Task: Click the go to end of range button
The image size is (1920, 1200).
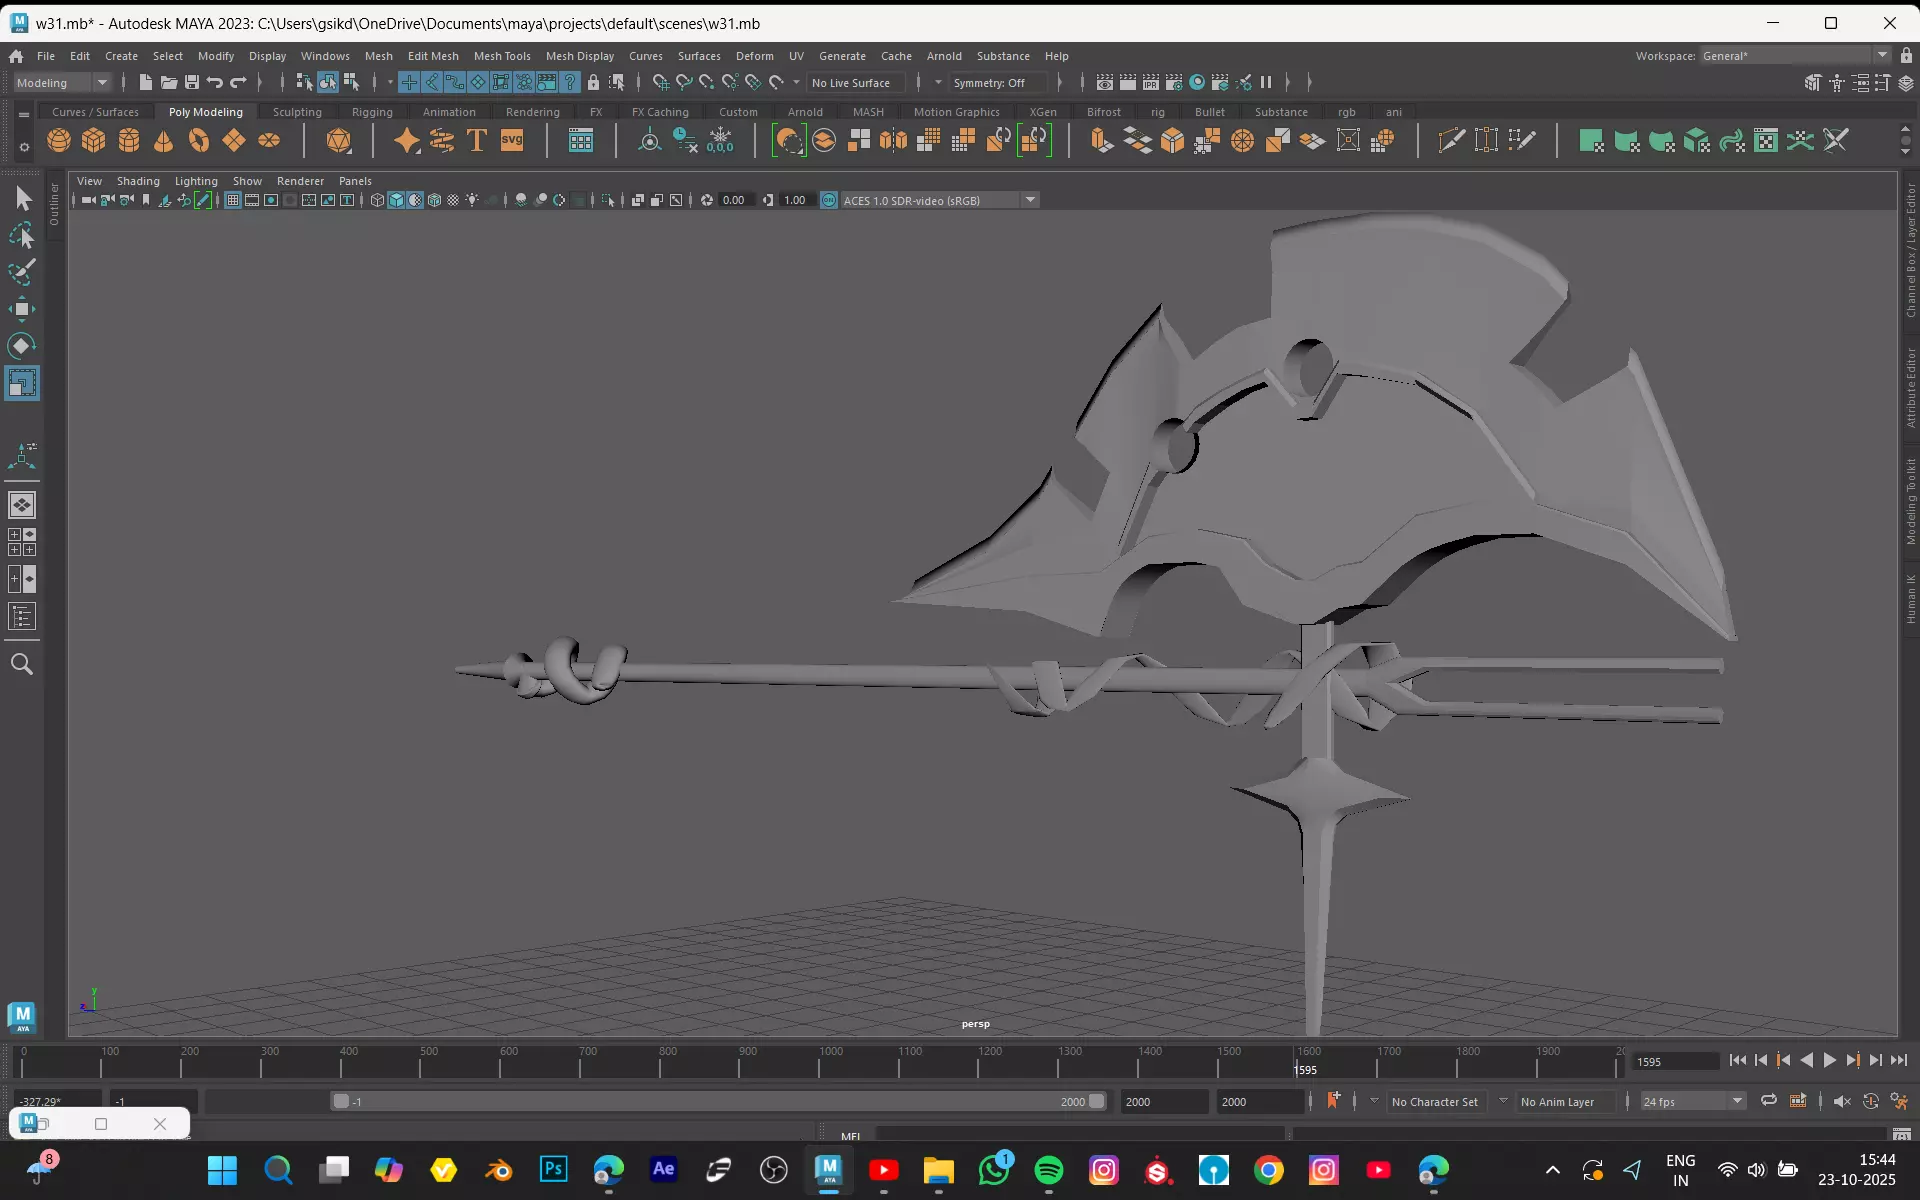Action: pyautogui.click(x=1898, y=1061)
